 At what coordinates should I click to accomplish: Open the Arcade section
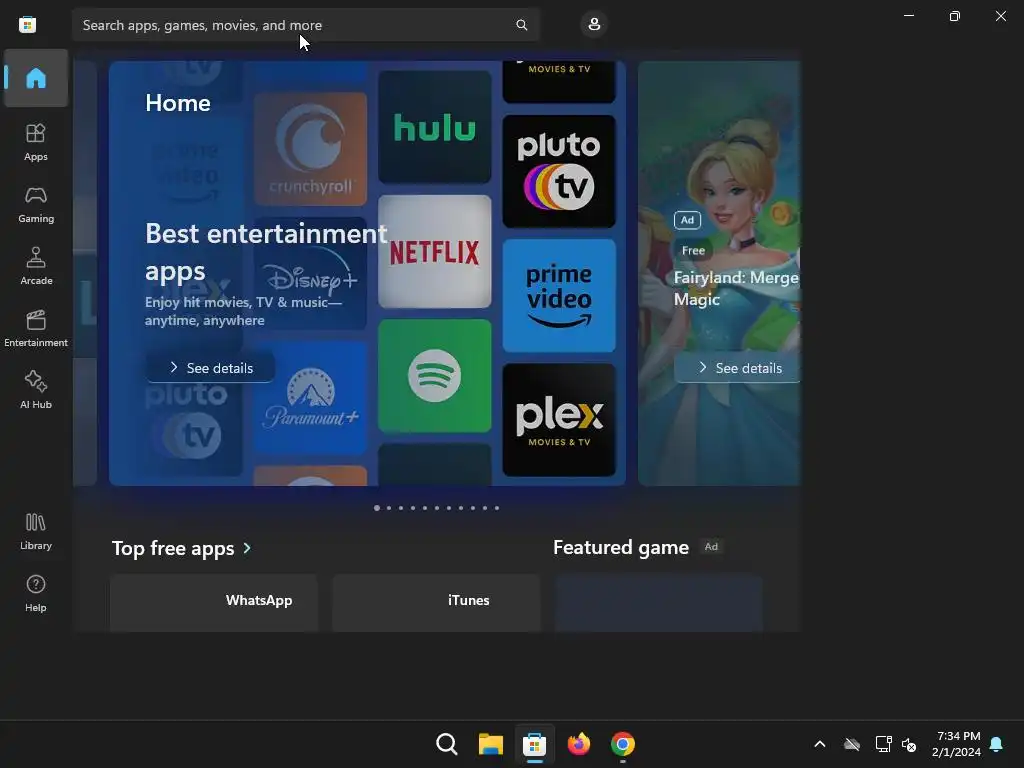click(36, 266)
